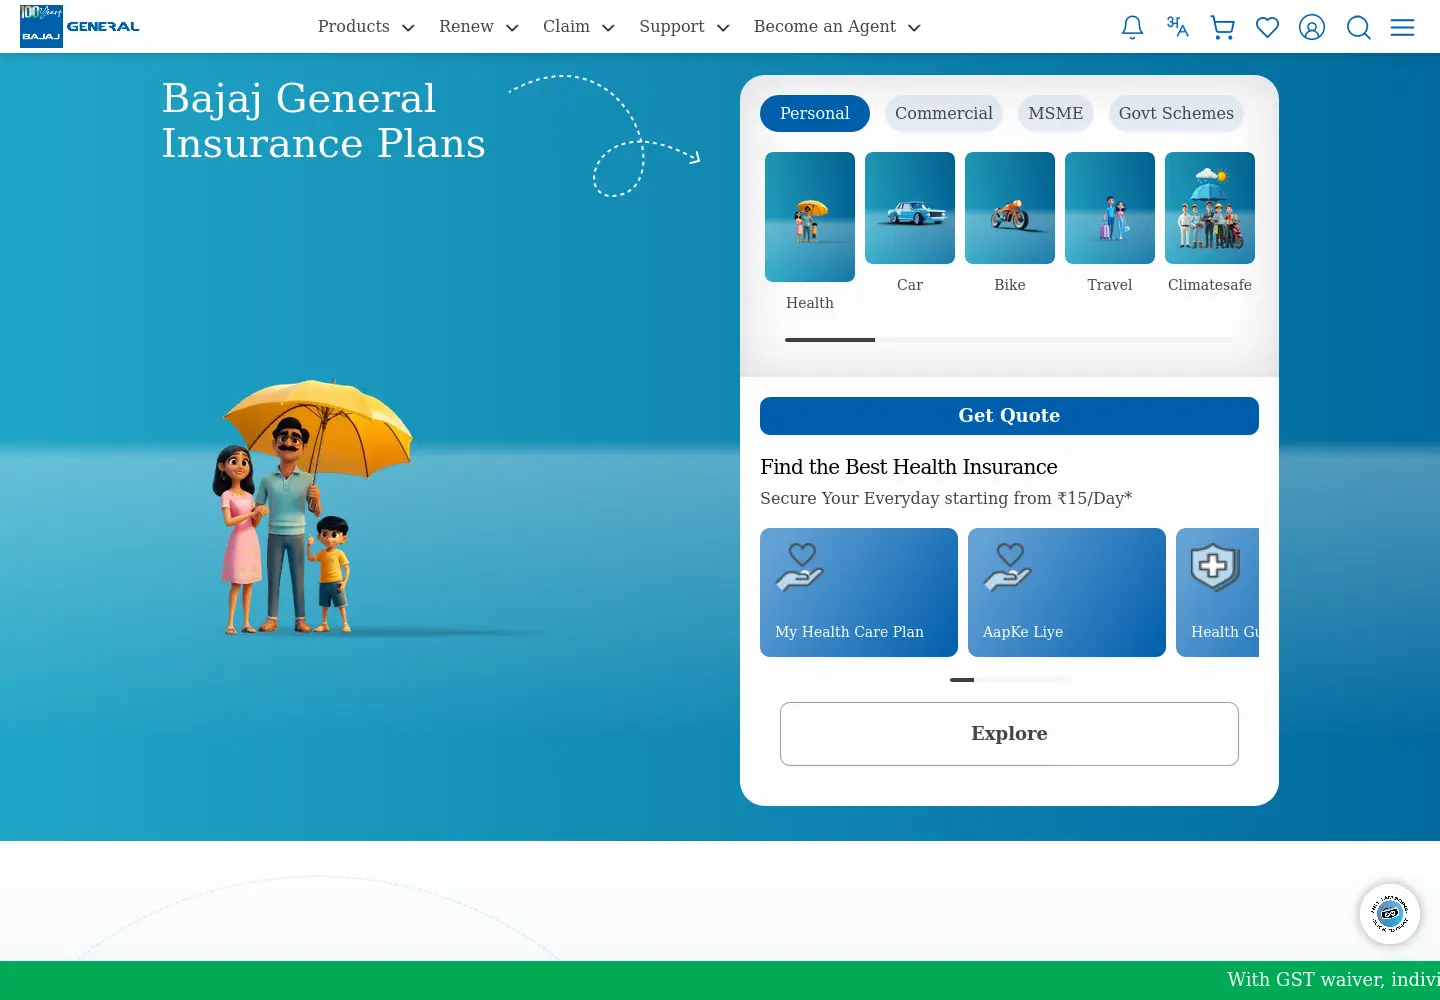
Task: Select the Health insurance tile
Action: (810, 232)
